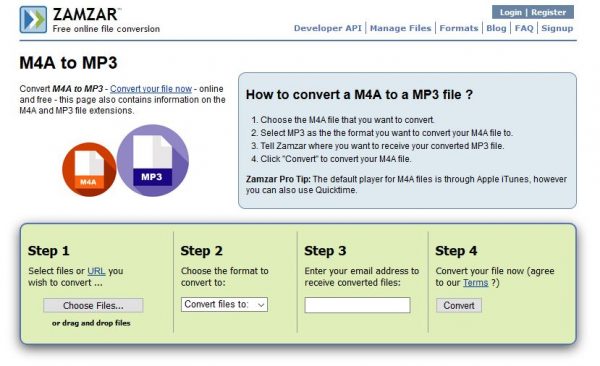Click the purple MP3 file icon
The image size is (600, 366).
click(x=153, y=160)
